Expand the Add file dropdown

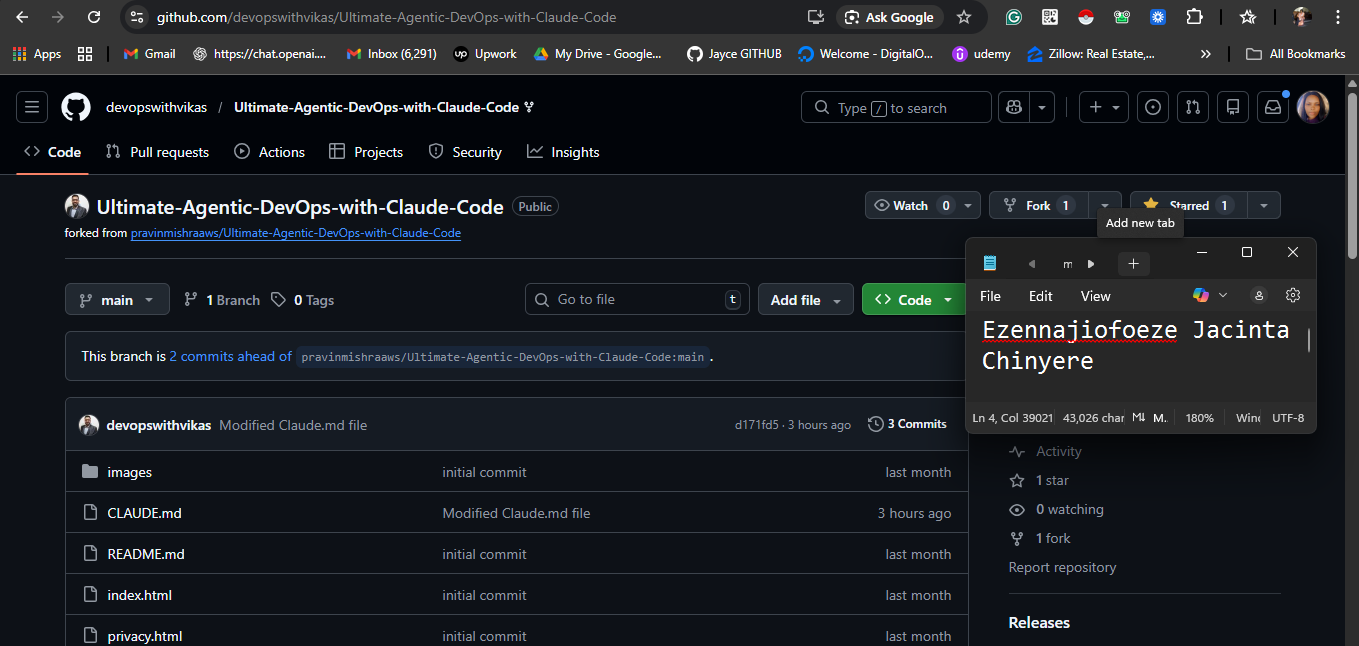[x=806, y=300]
